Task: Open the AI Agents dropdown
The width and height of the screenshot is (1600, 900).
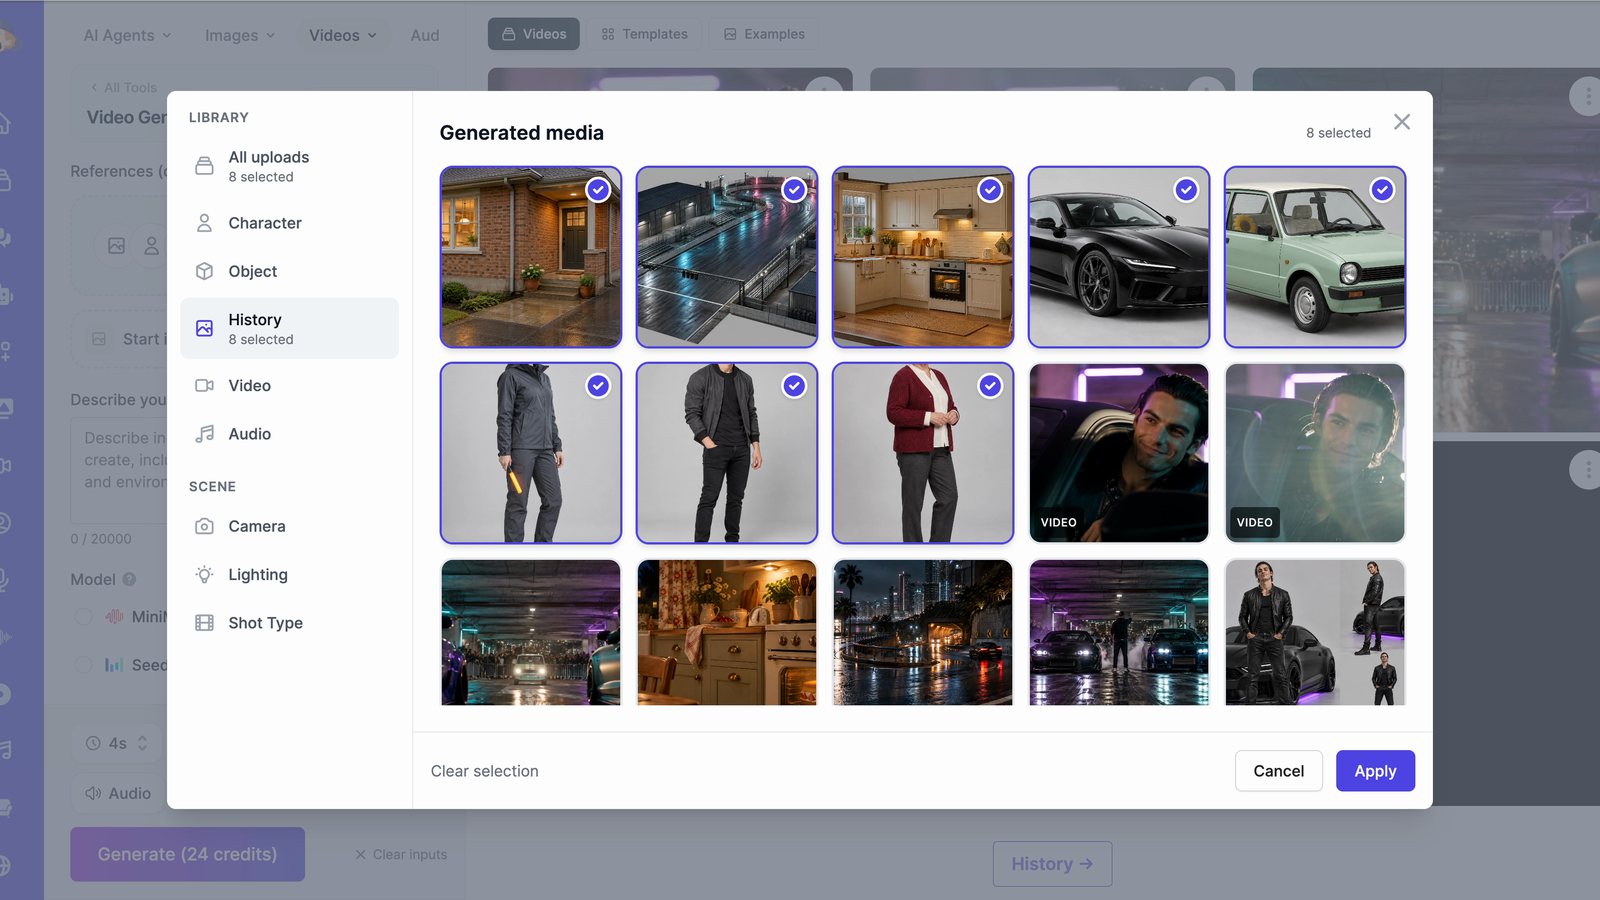Action: [x=127, y=35]
